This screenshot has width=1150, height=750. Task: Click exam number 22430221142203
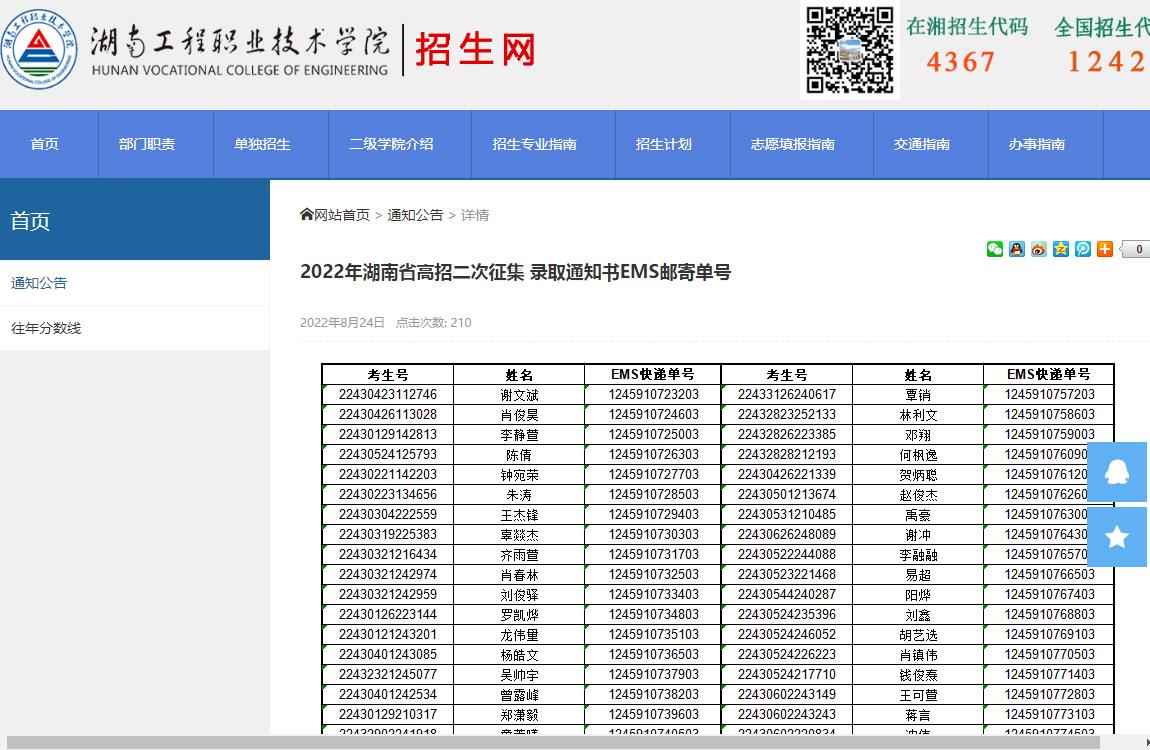388,474
